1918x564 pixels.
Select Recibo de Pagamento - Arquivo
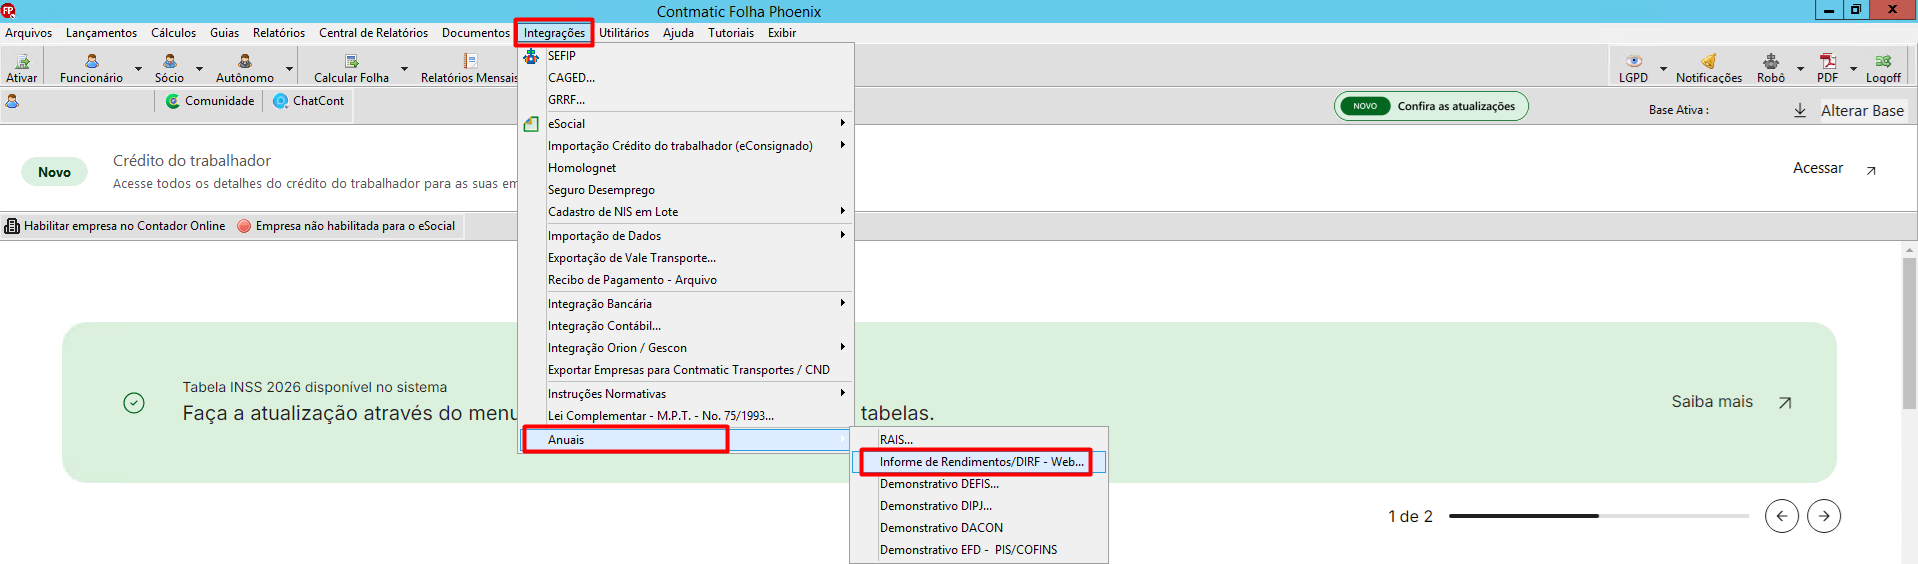(685, 280)
